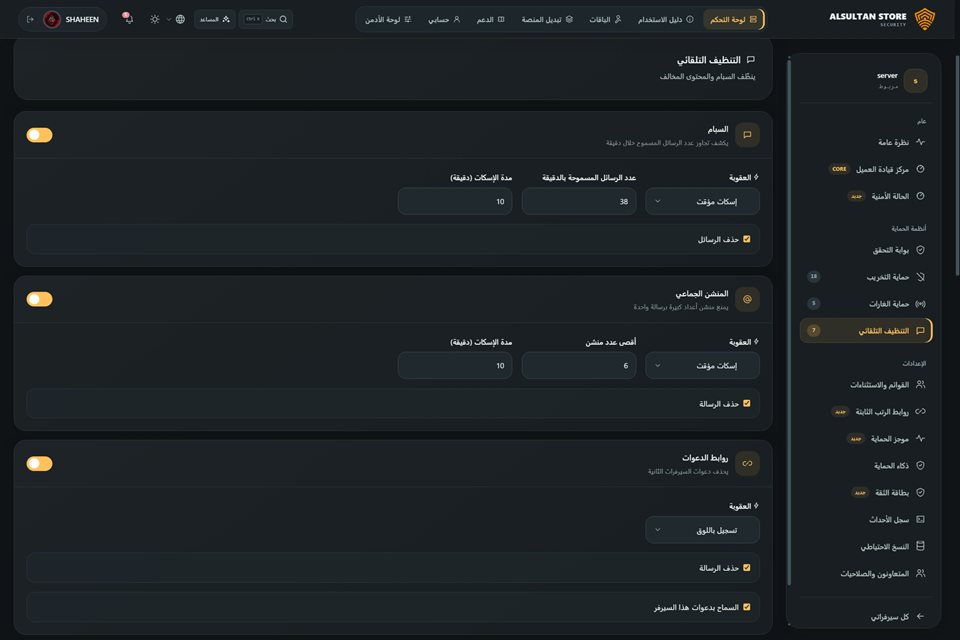Uncheck حذف الرسائل checkbox in spam card
Screen dimensions: 960x640
click(746, 239)
